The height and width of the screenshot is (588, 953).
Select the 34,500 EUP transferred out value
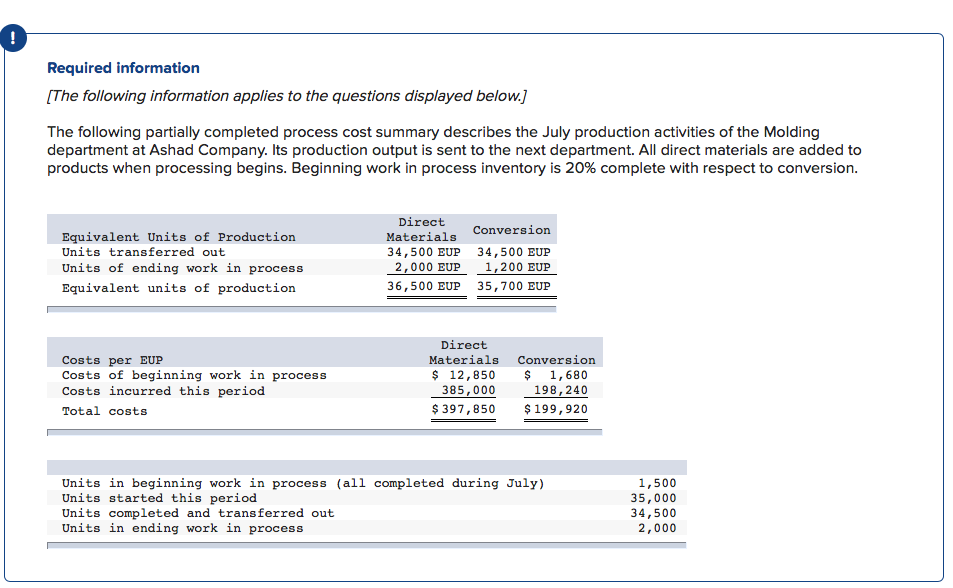click(426, 252)
